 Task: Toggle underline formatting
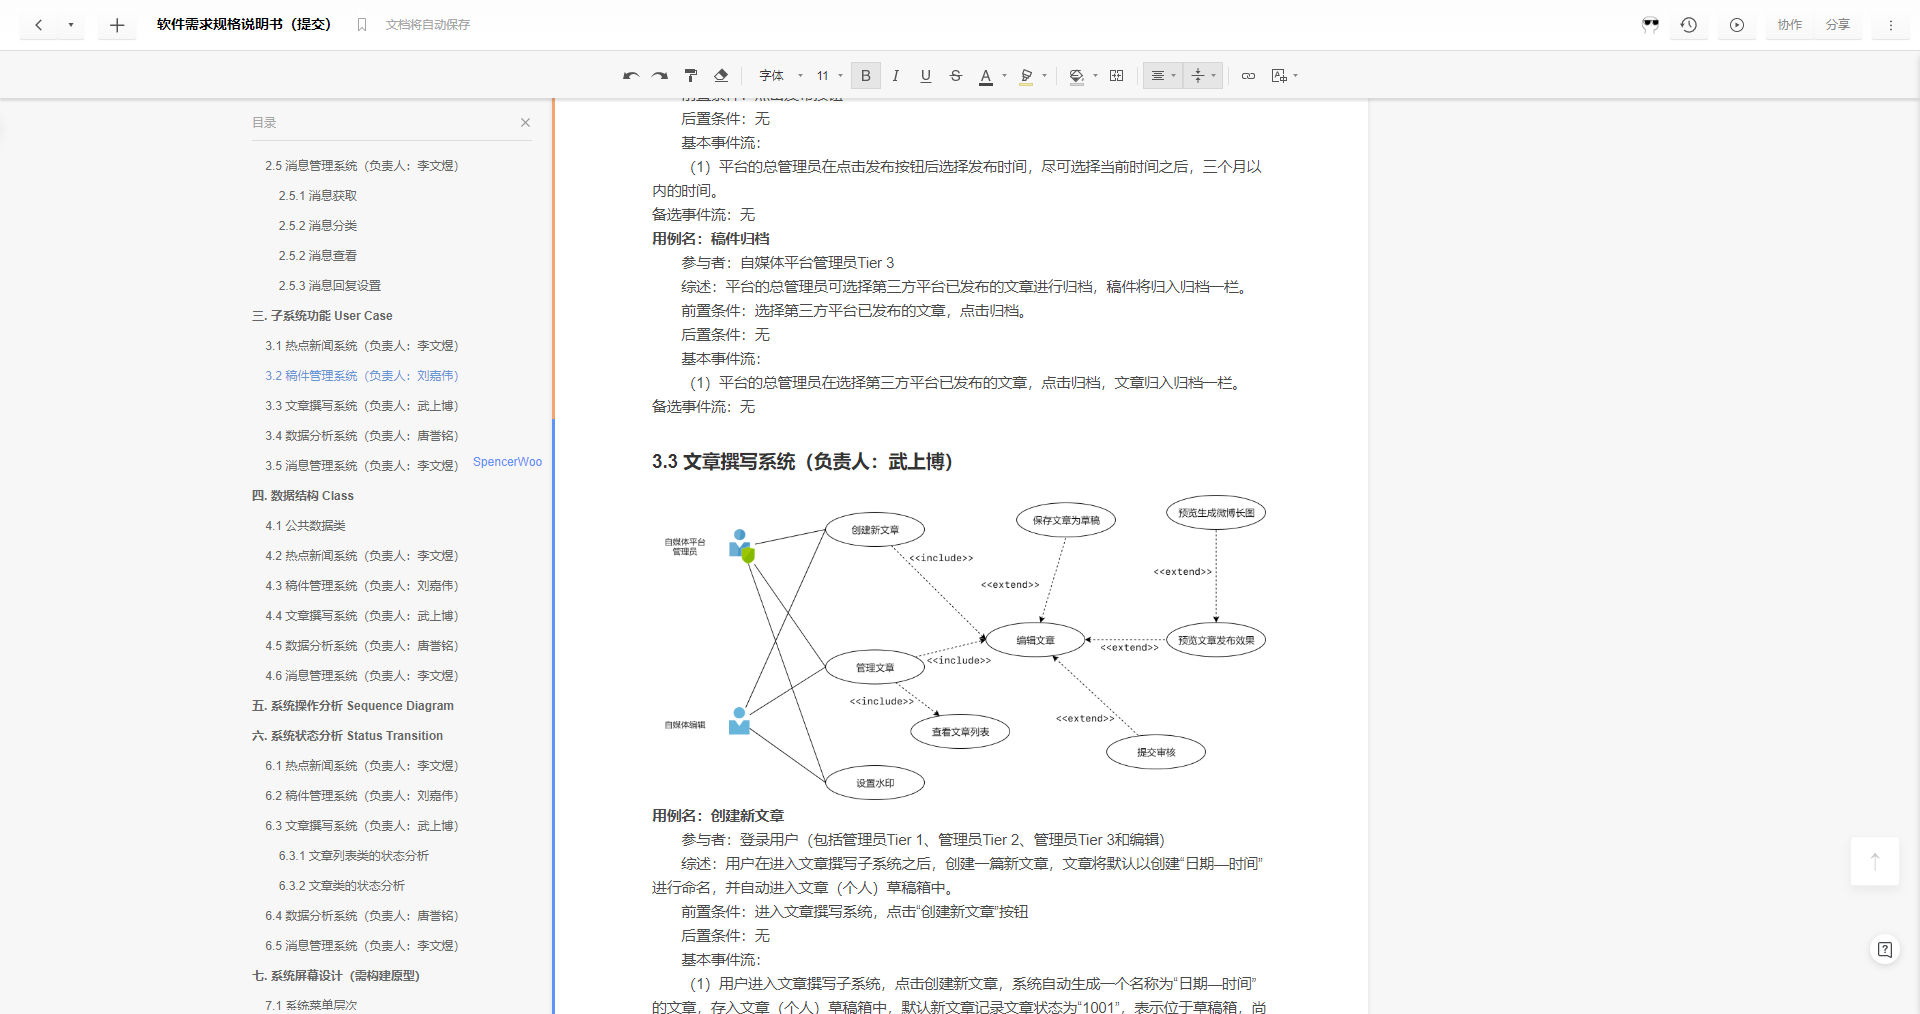[x=926, y=76]
